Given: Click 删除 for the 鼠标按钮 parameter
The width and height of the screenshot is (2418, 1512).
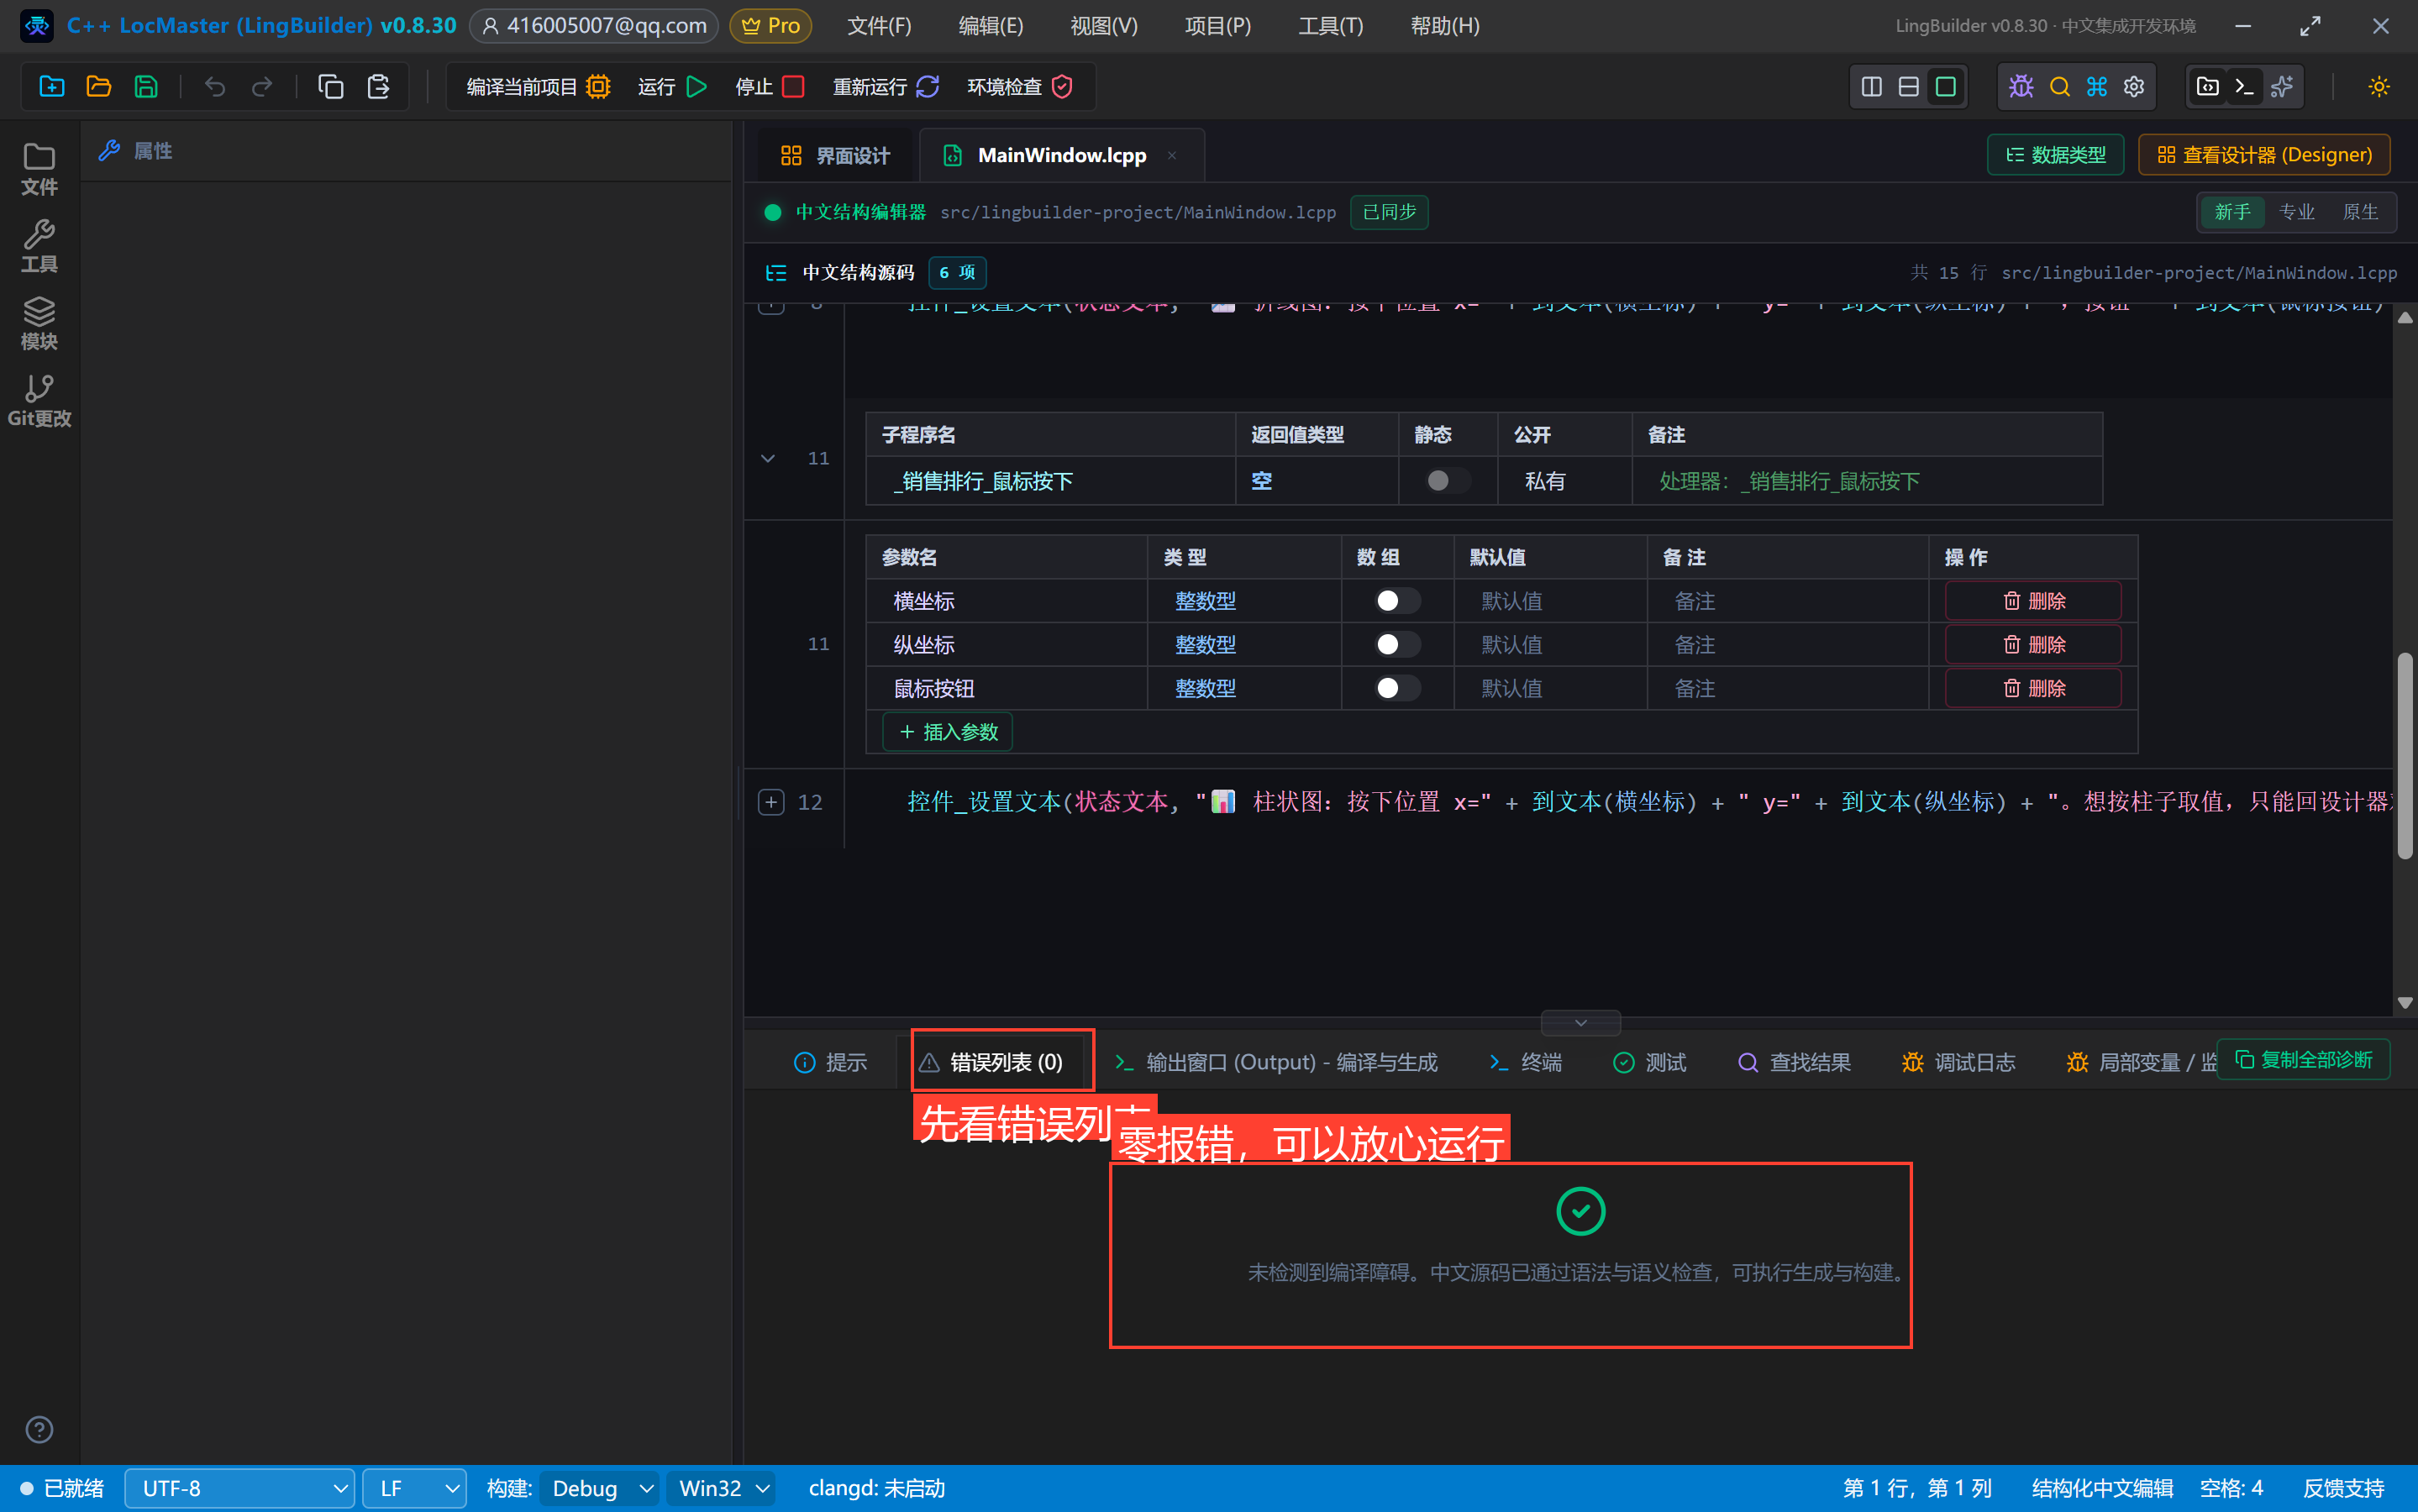Looking at the screenshot, I should (x=2033, y=688).
